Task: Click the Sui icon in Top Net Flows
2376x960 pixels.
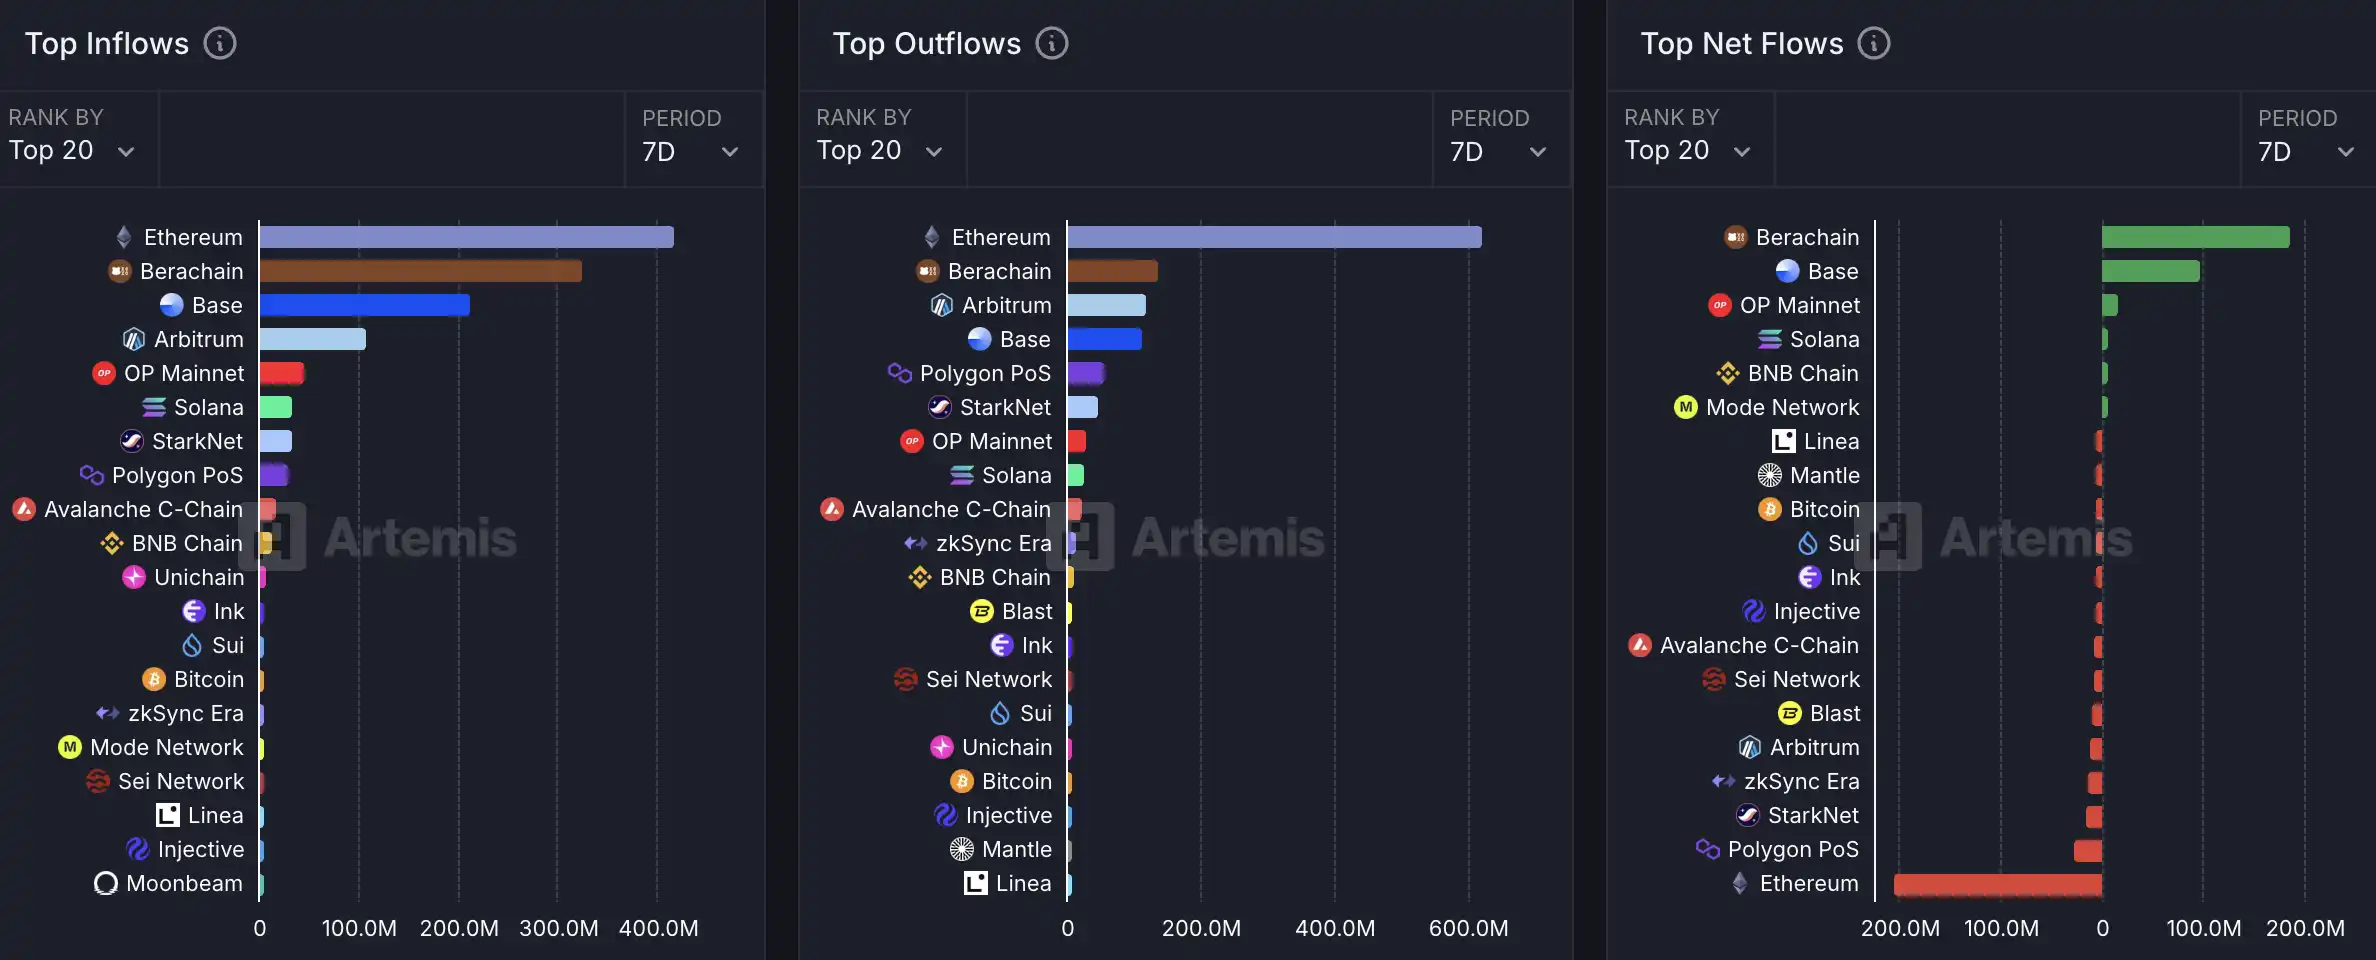Action: pos(1808,543)
